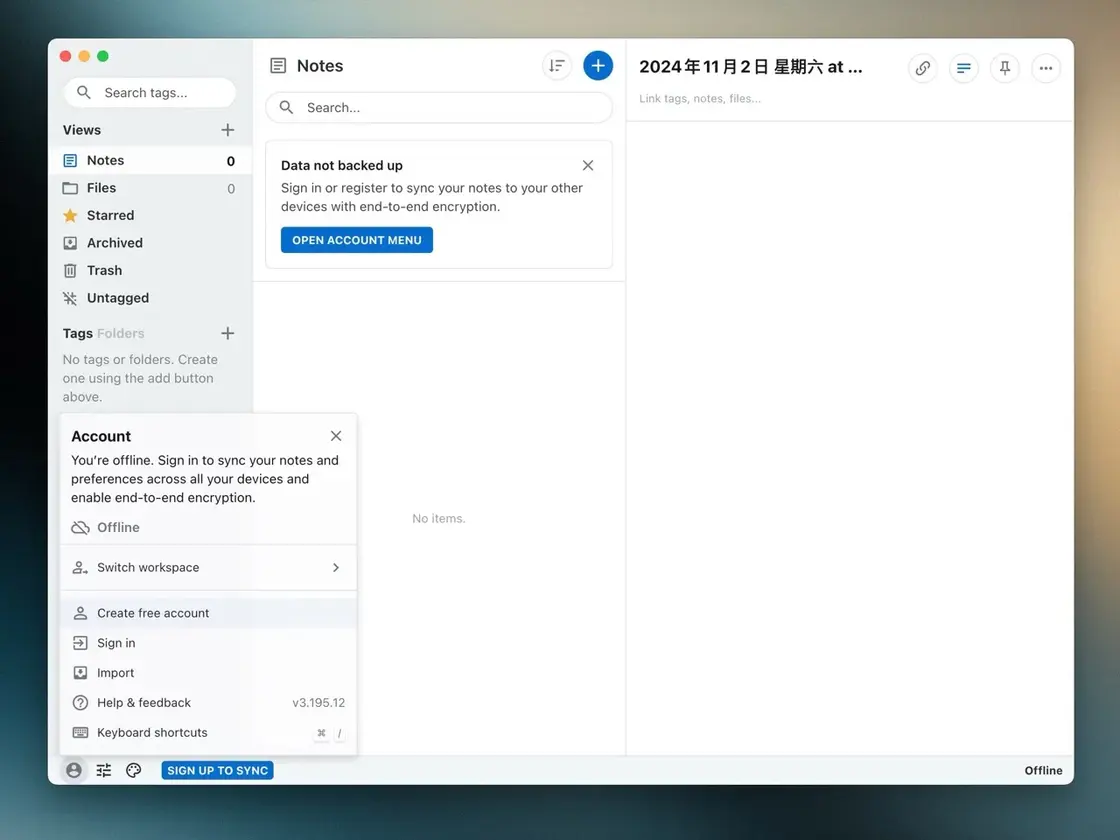Click the Offline sync status in Account popup
This screenshot has width=1120, height=840.
106,527
